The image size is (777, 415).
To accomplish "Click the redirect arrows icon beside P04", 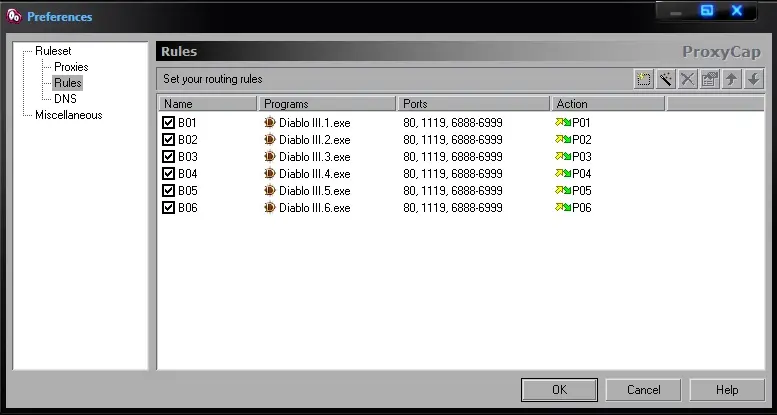I will click(563, 174).
